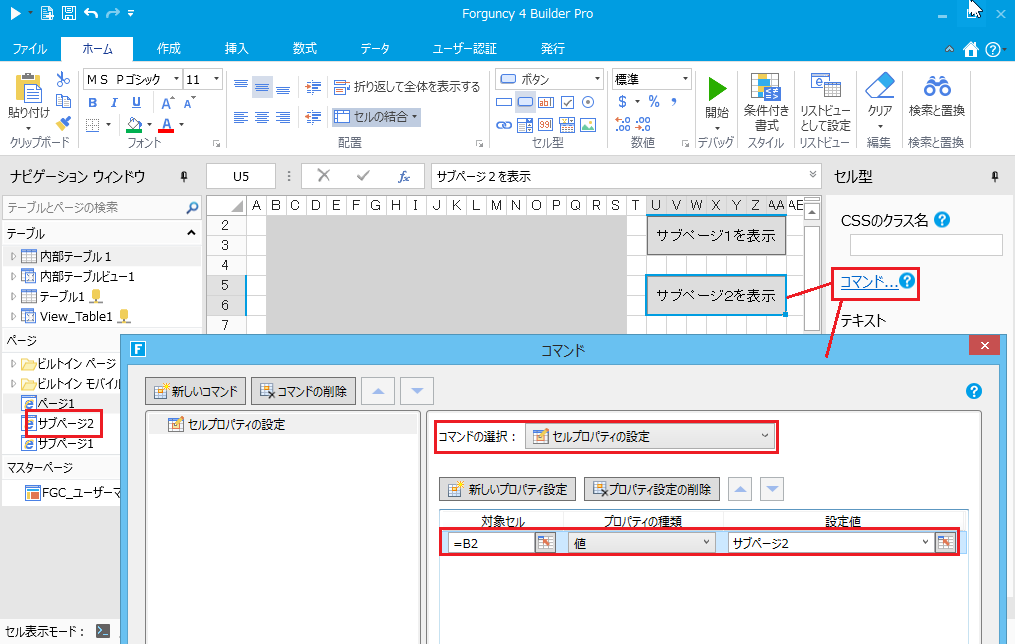The image size is (1015, 644).
Task: Open the ボタン cell type dropdown
Action: [x=597, y=79]
